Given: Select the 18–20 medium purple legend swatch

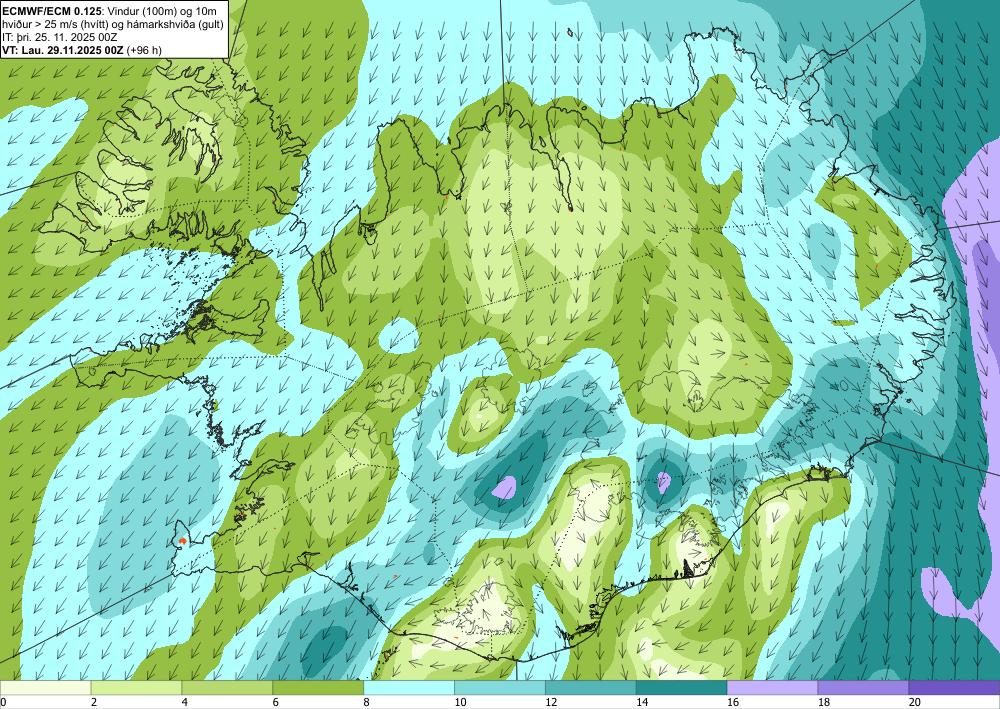Looking at the screenshot, I should click(x=863, y=687).
